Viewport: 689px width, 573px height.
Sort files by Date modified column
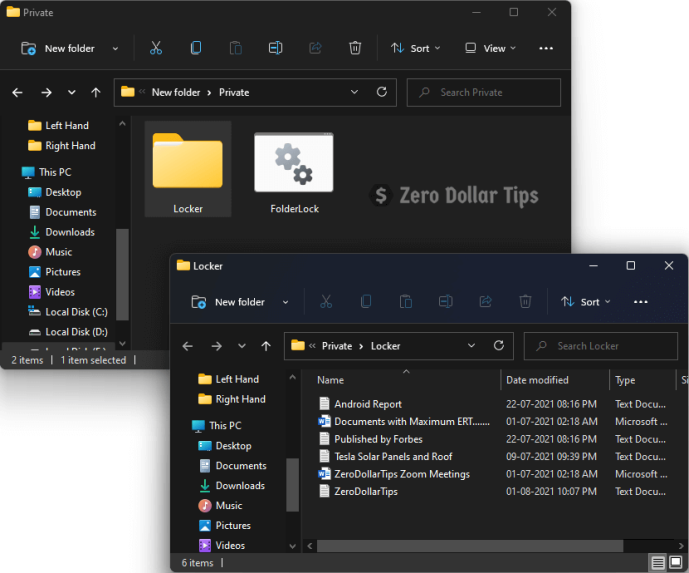[537, 380]
